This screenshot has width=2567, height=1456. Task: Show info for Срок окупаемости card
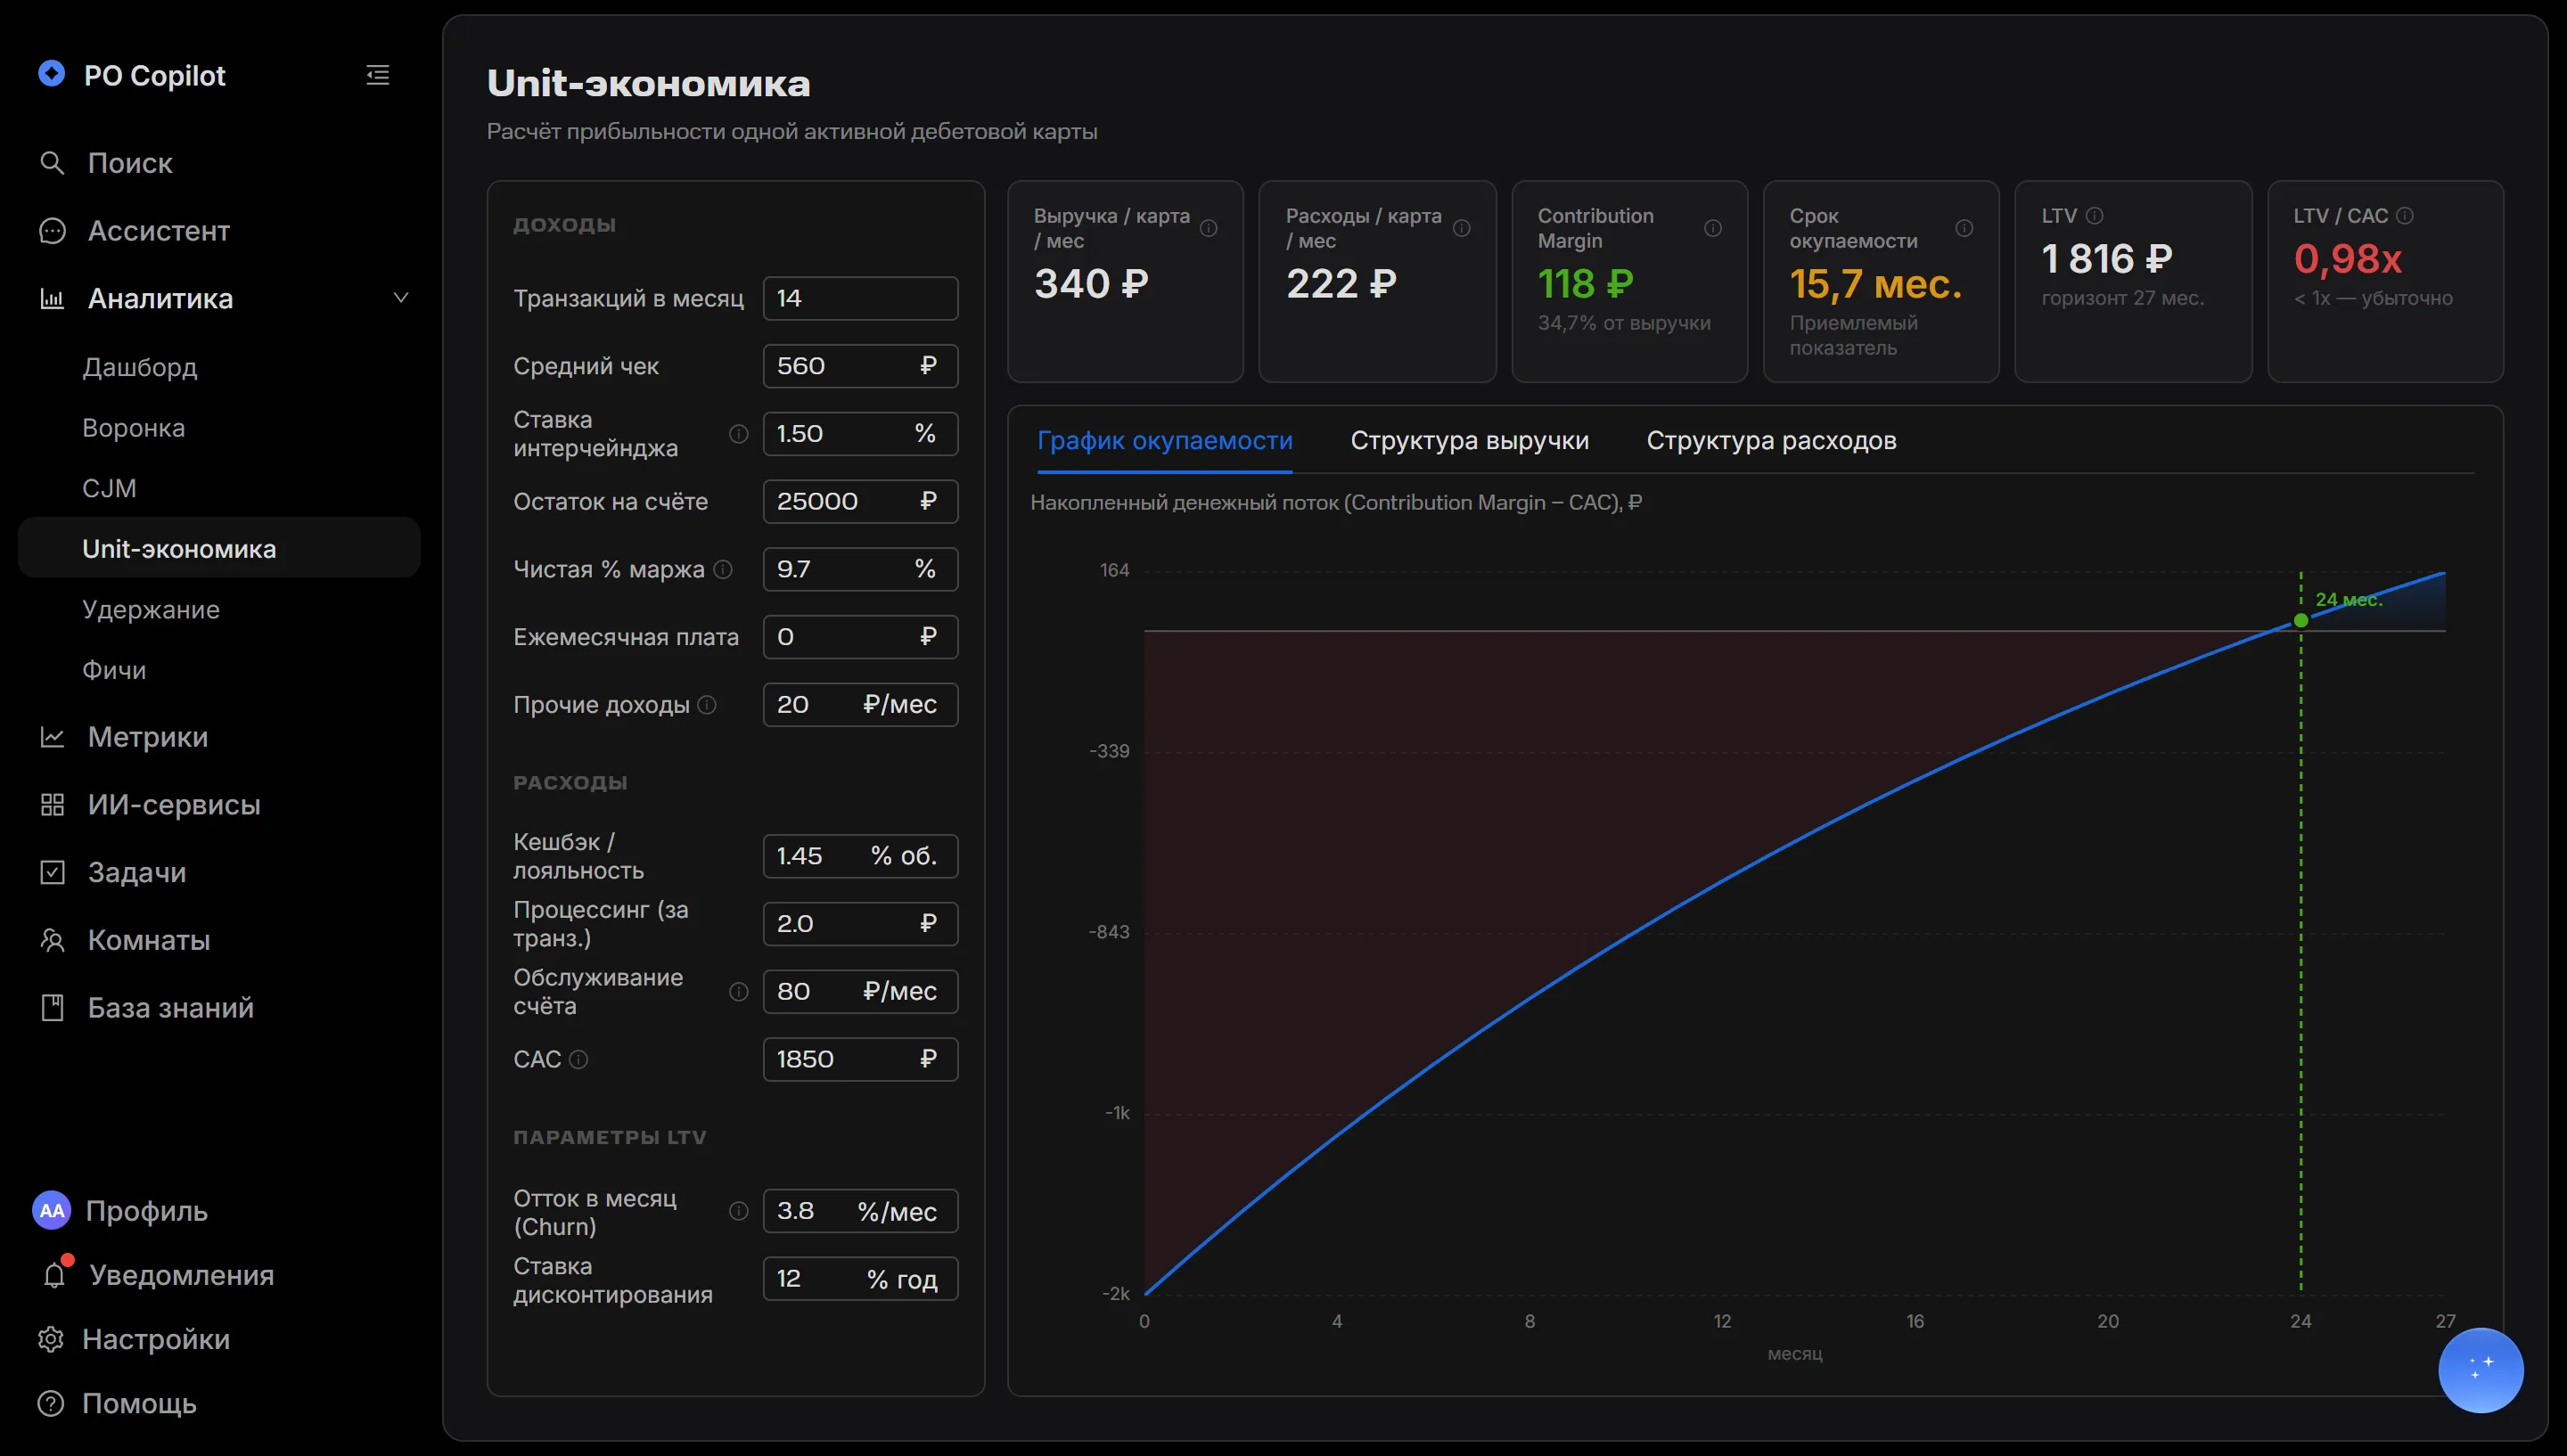point(1964,228)
